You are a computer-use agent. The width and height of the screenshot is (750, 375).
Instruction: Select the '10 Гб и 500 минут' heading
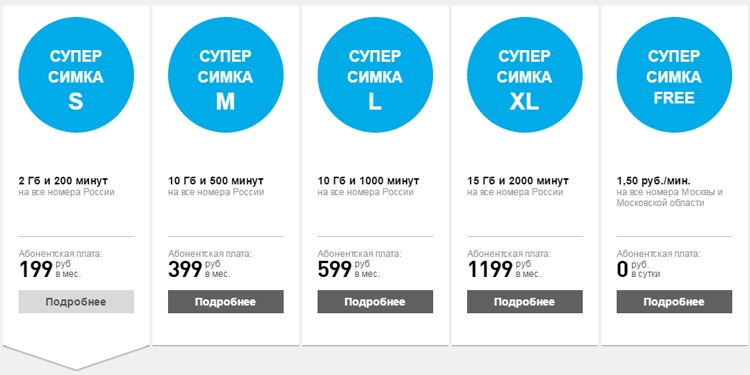[216, 181]
